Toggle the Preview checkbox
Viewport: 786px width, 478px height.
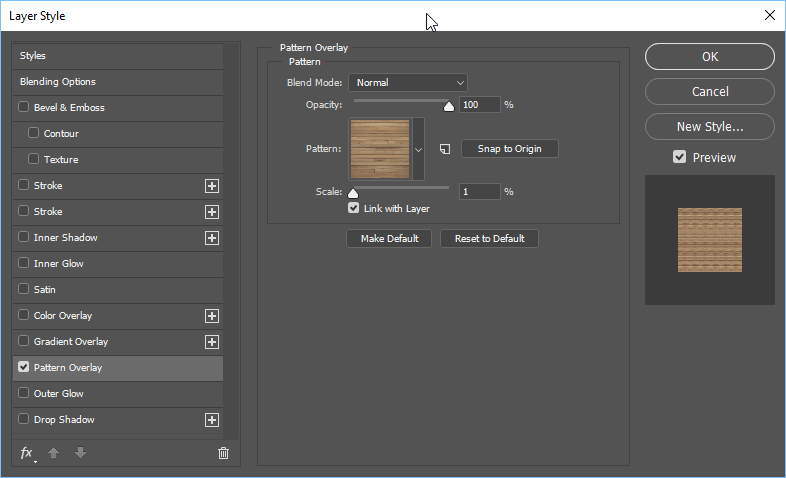point(679,157)
